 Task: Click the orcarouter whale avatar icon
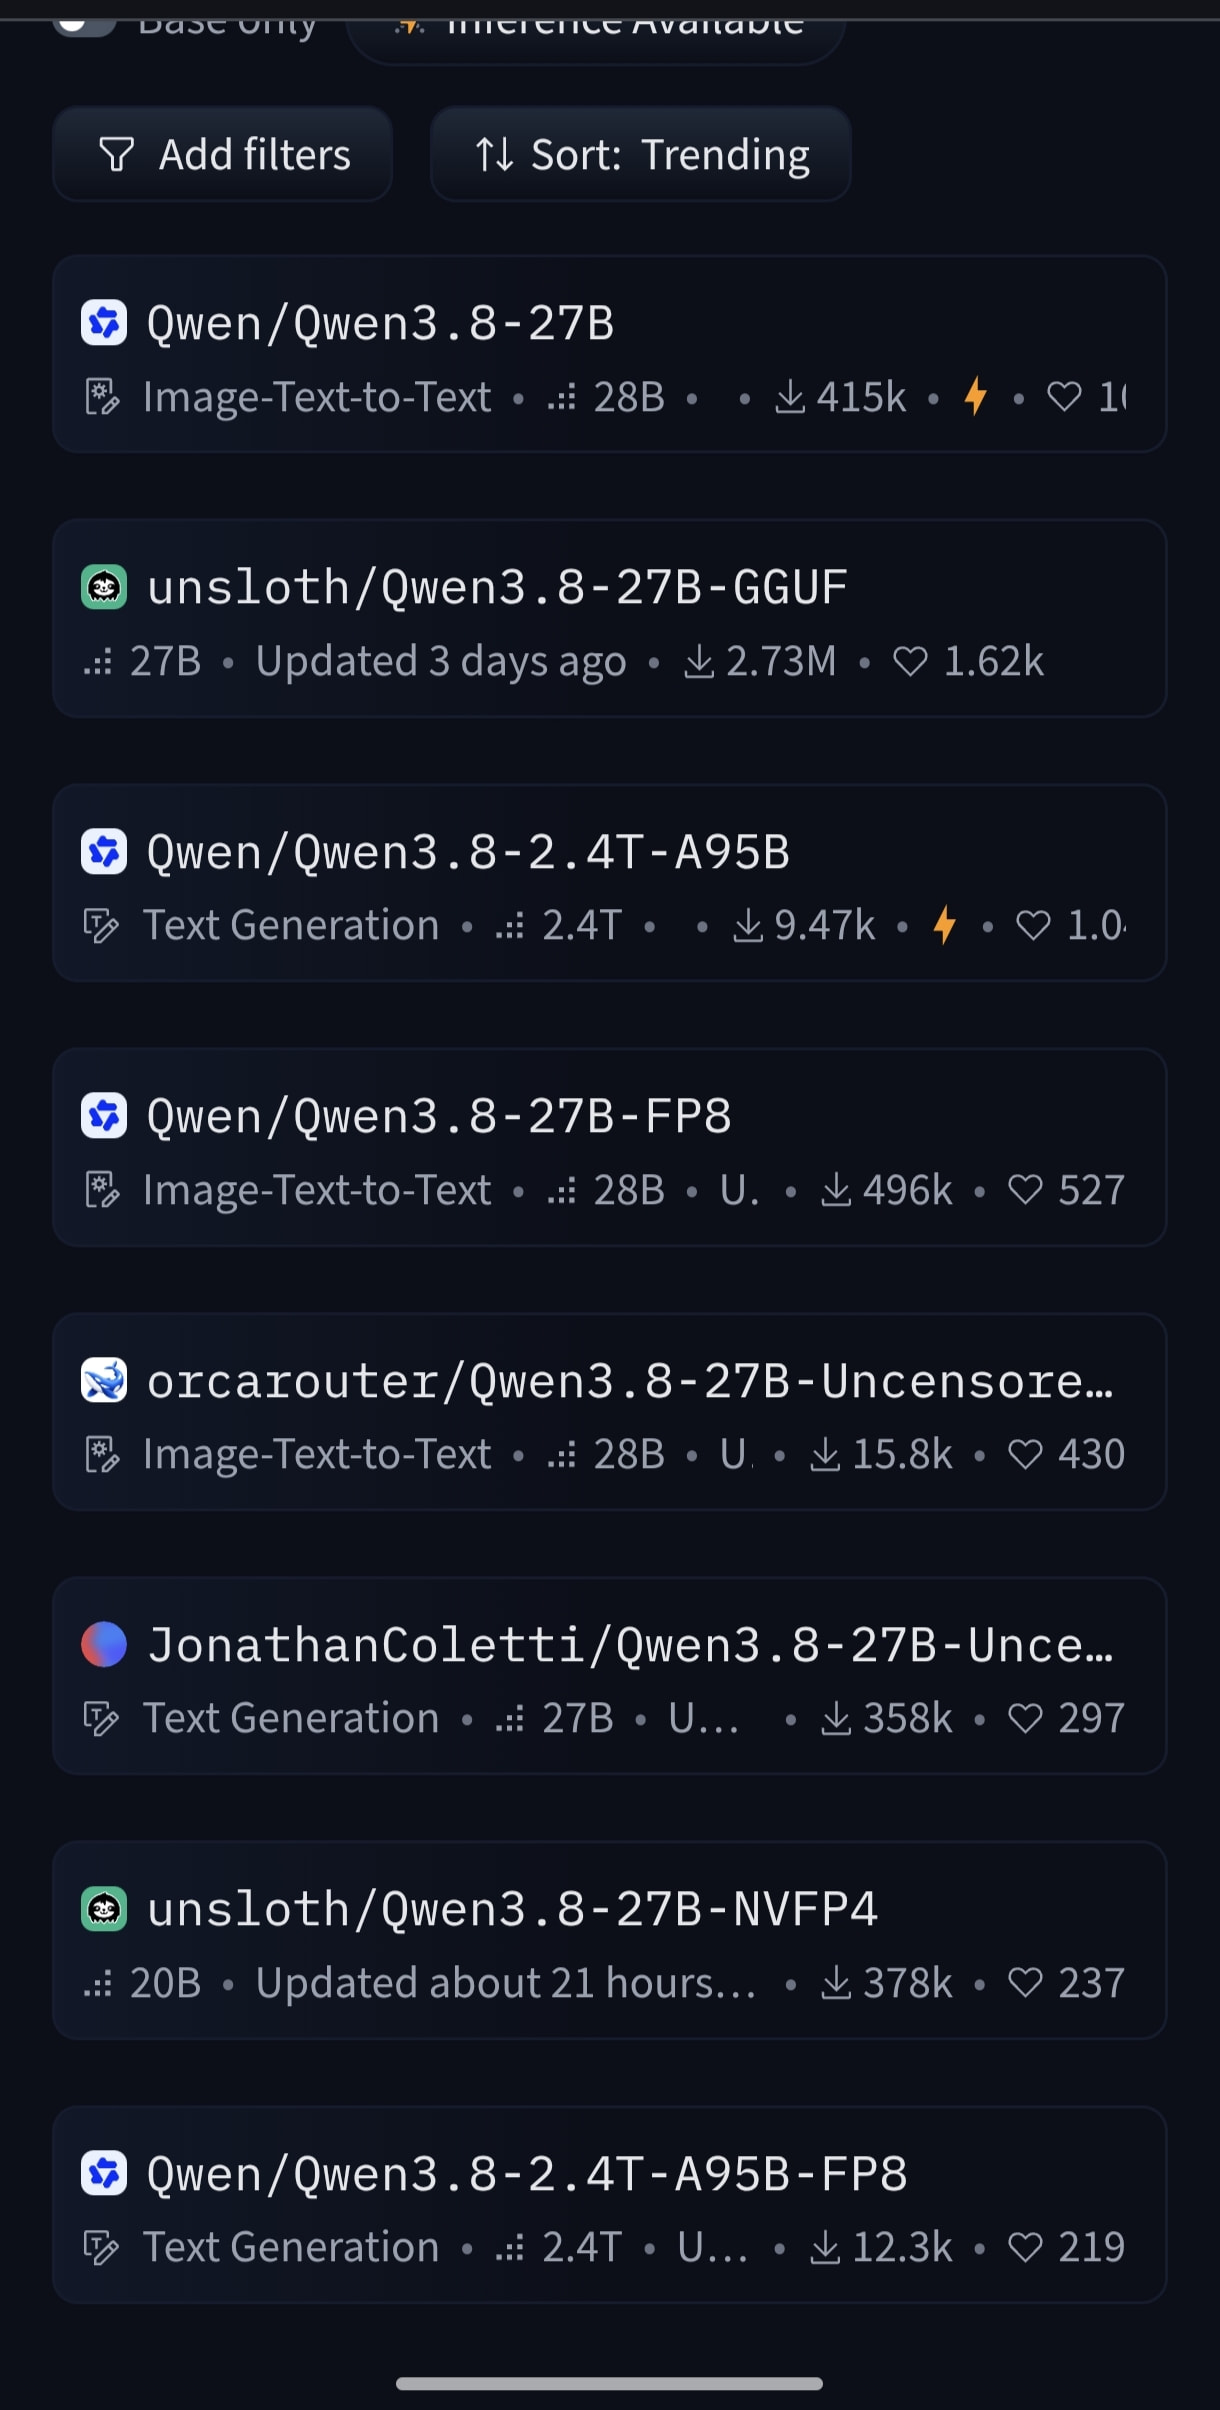pos(104,1381)
